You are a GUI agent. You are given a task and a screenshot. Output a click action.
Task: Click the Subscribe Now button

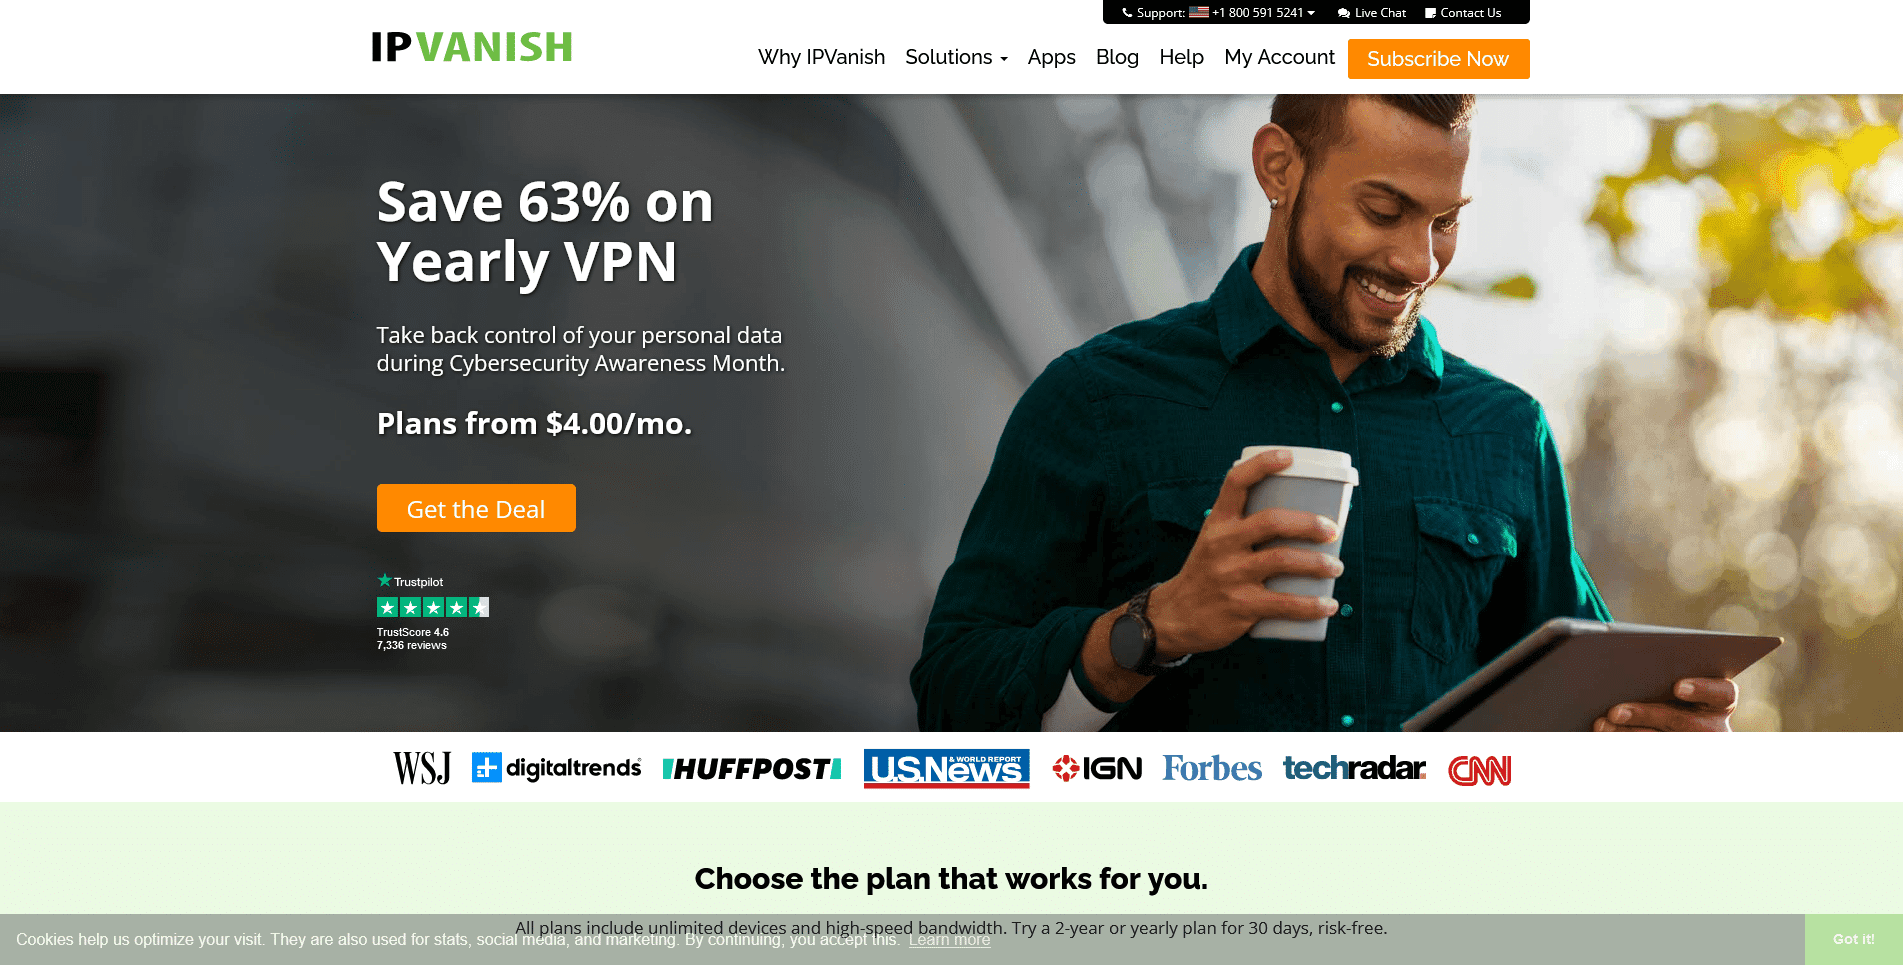(1438, 59)
